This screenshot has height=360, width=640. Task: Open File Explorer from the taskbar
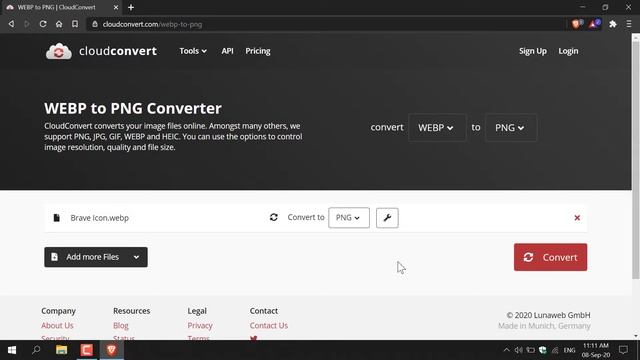(62, 350)
